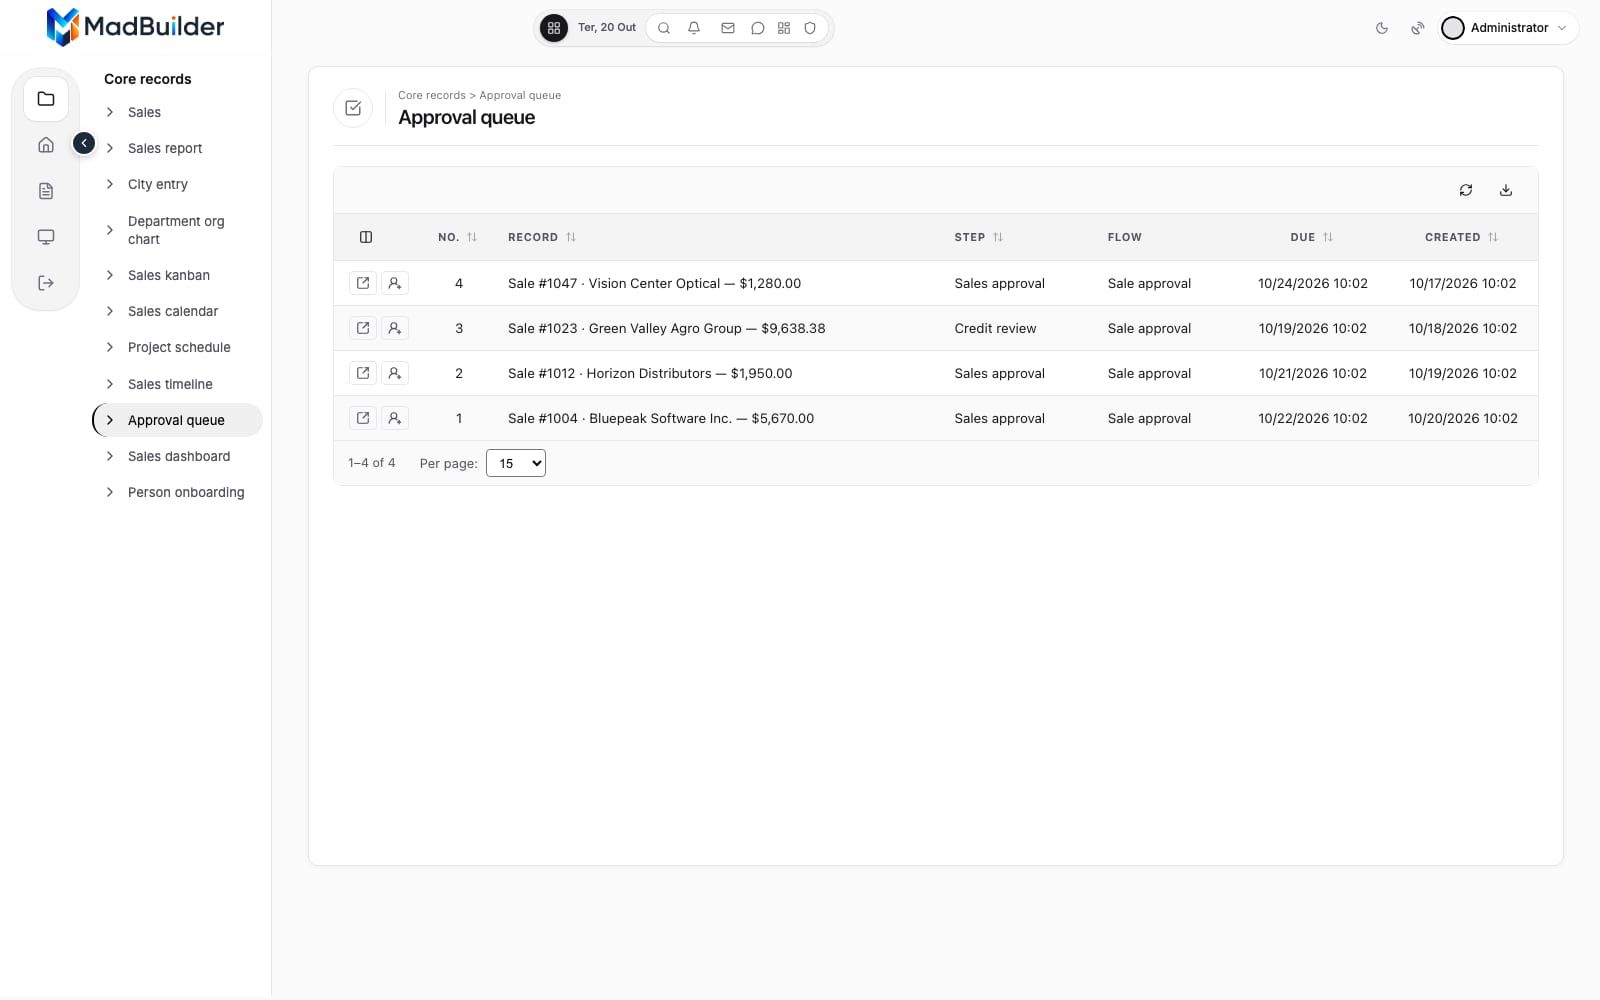Open the Administrator user dropdown
Screen dimensions: 1600x1000
pos(1508,28)
